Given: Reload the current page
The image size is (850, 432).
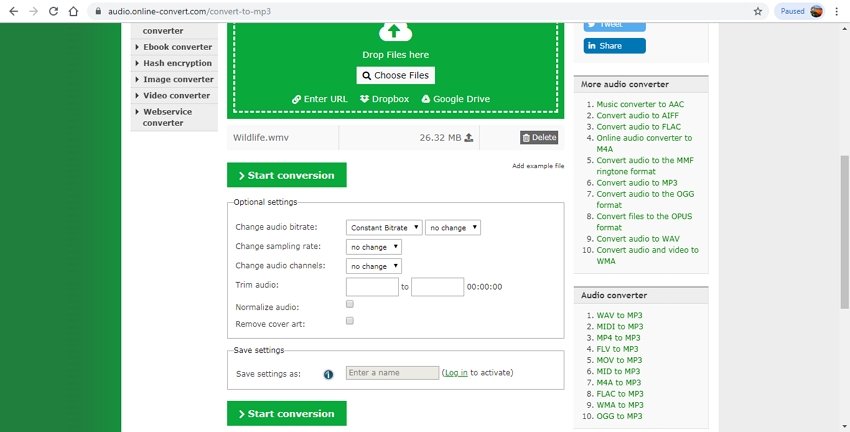Looking at the screenshot, I should (53, 11).
